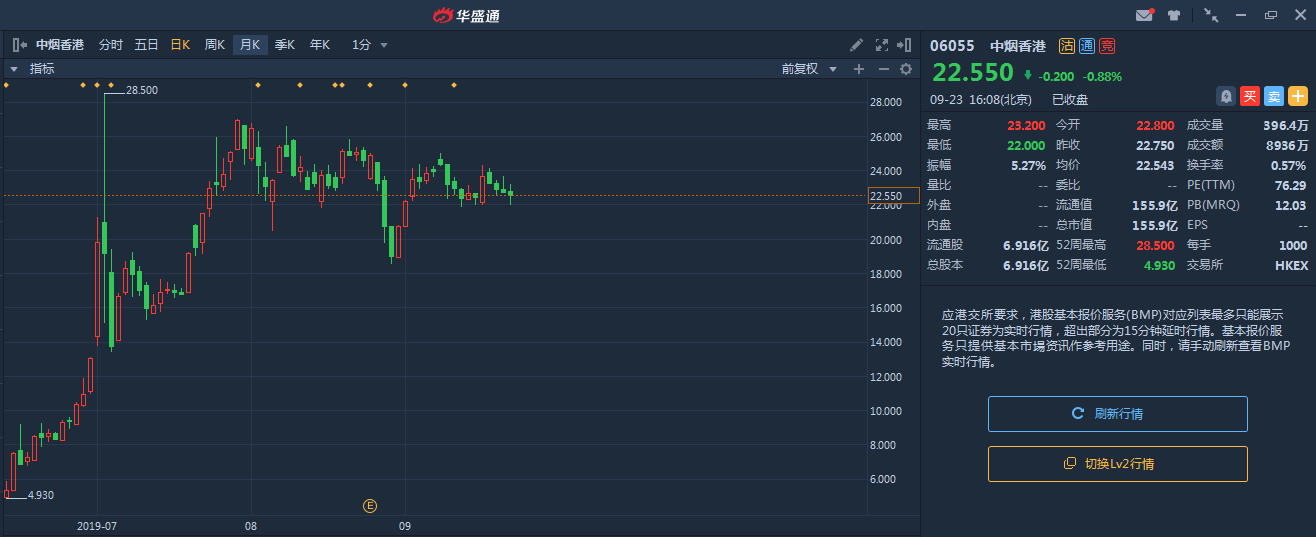Open the mail messages icon
The image size is (1316, 537).
click(x=1144, y=15)
